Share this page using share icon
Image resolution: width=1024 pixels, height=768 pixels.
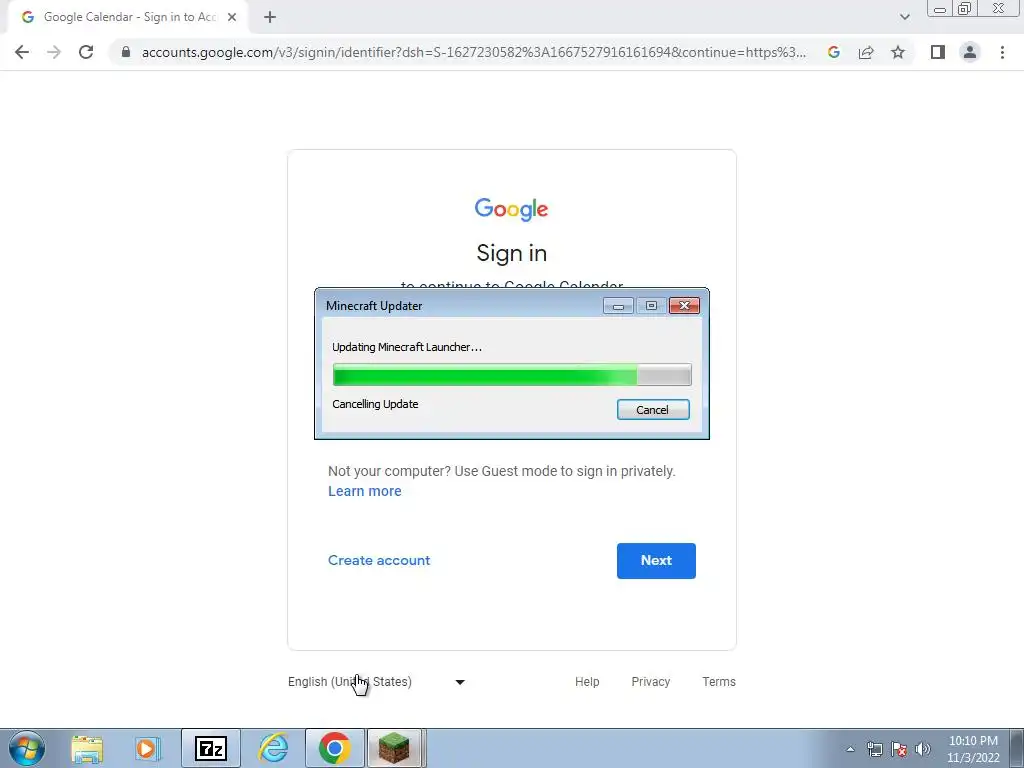pos(866,52)
